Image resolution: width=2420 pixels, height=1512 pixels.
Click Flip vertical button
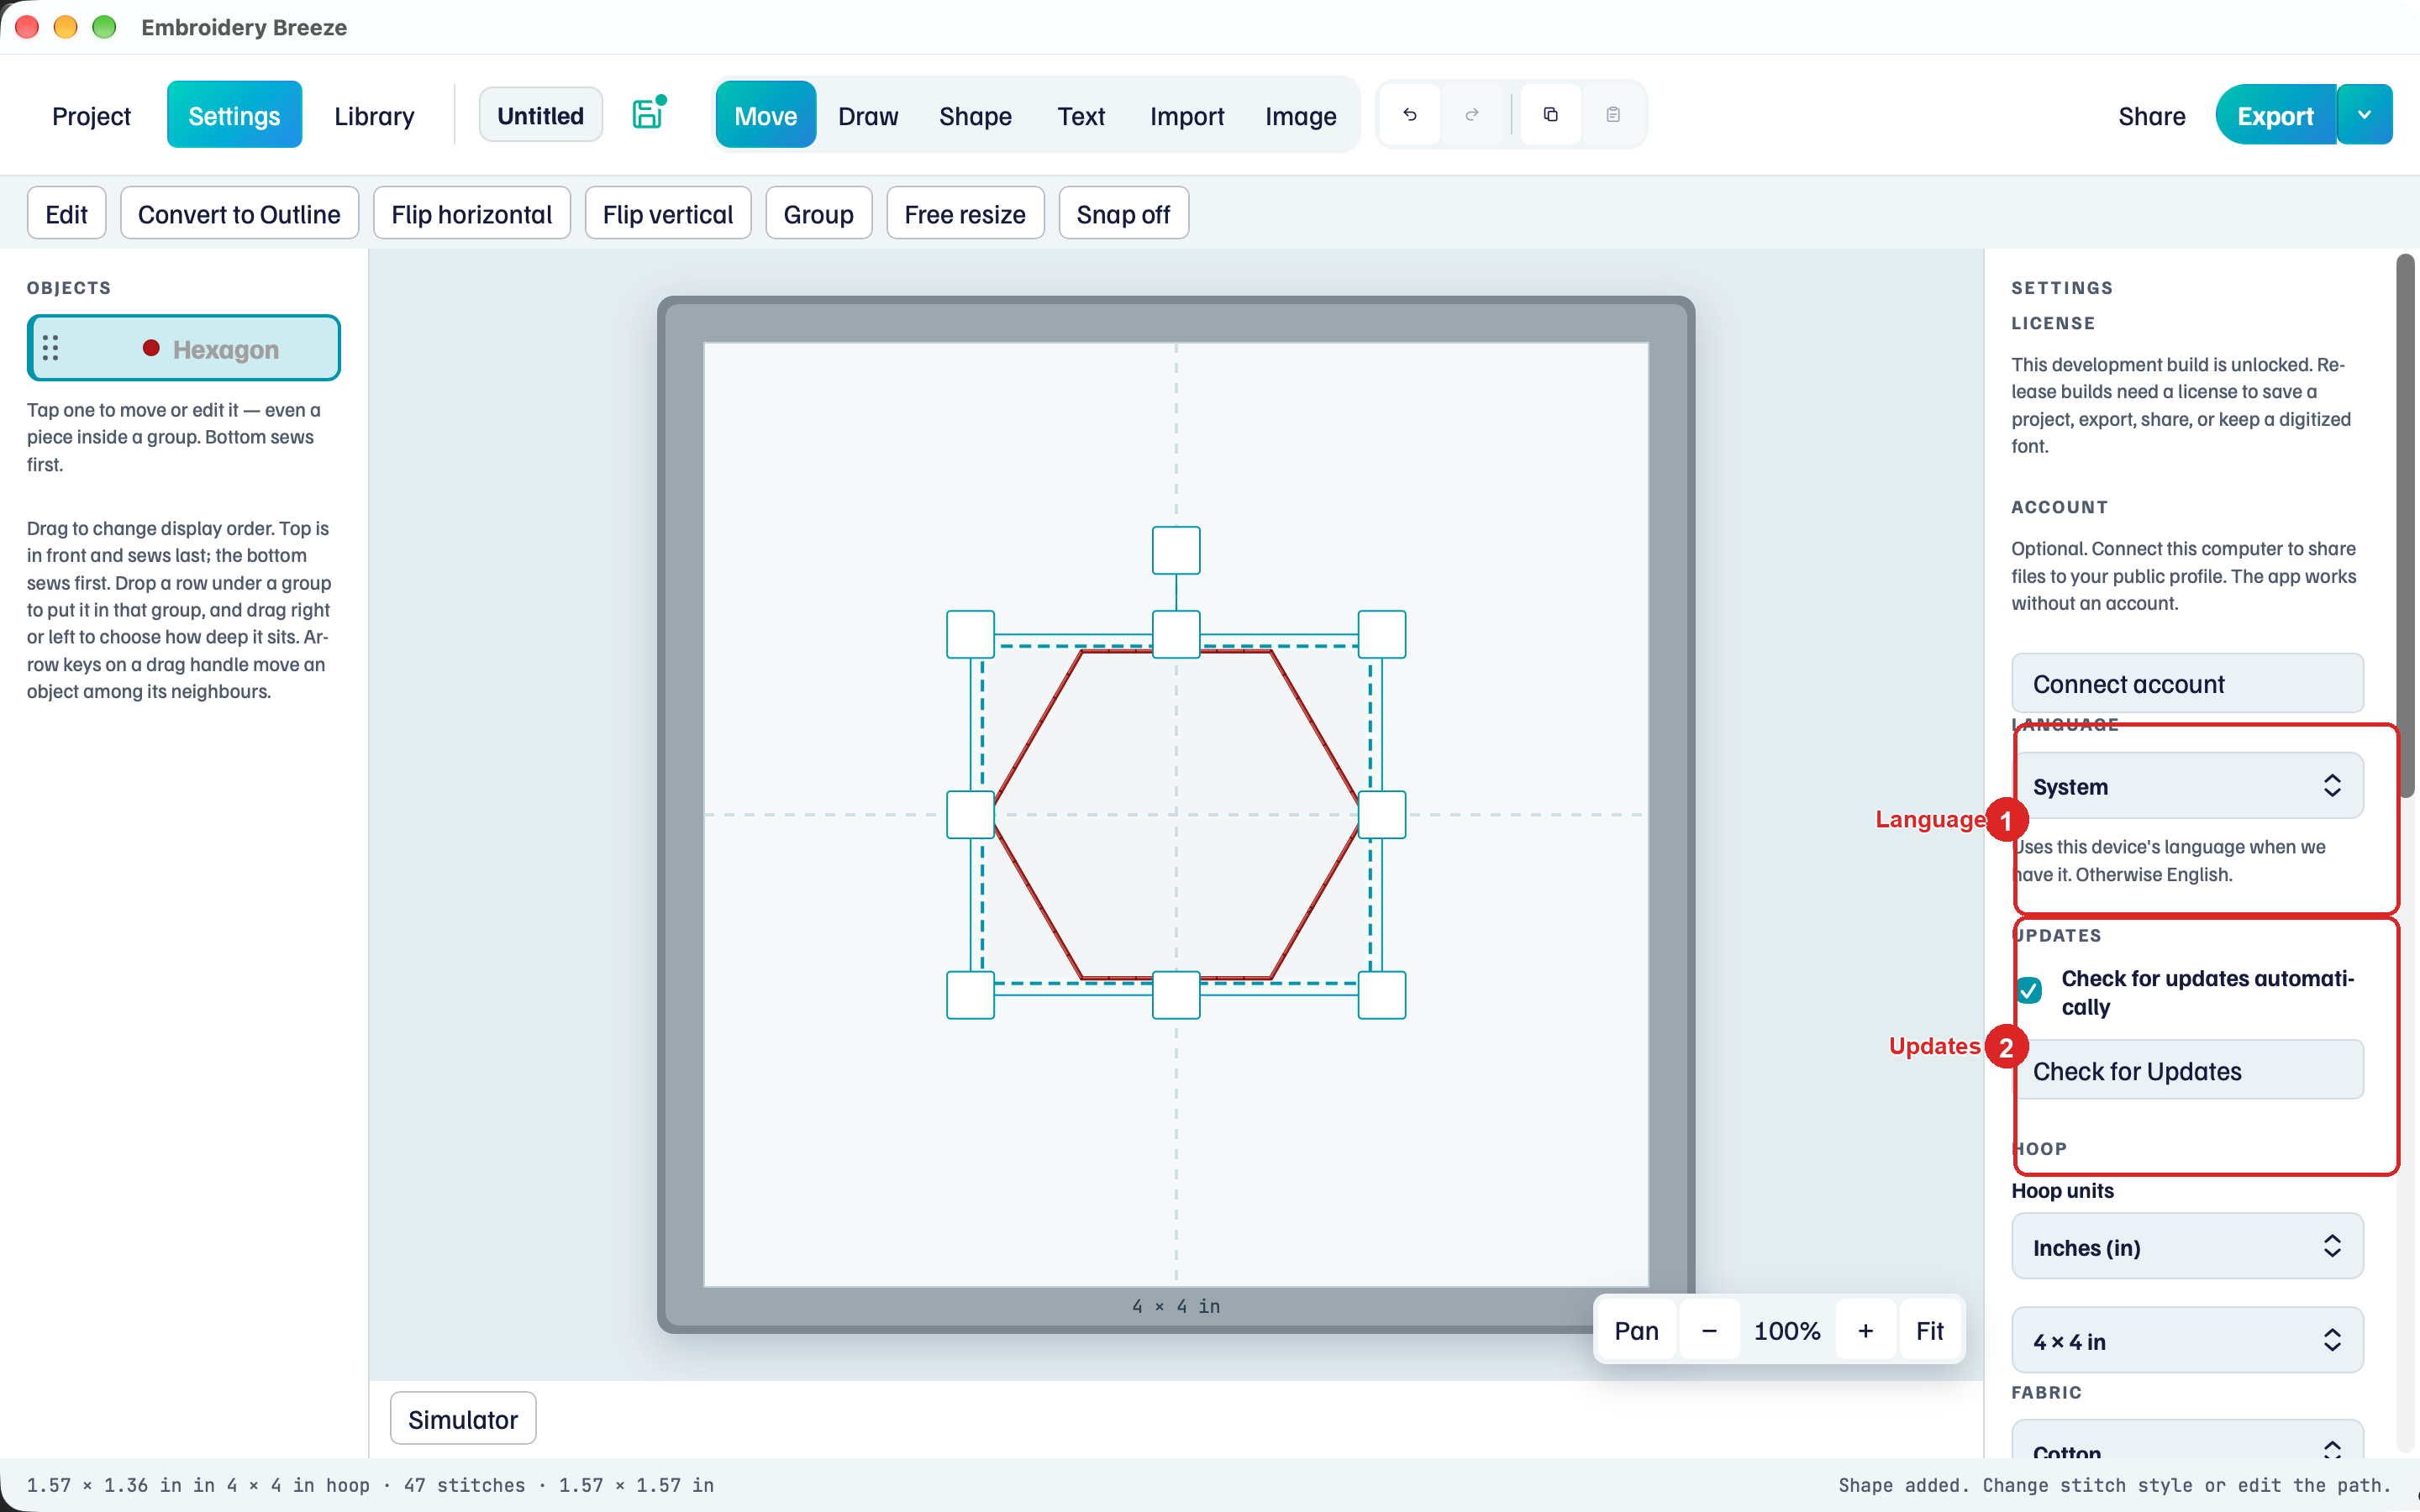tap(667, 214)
